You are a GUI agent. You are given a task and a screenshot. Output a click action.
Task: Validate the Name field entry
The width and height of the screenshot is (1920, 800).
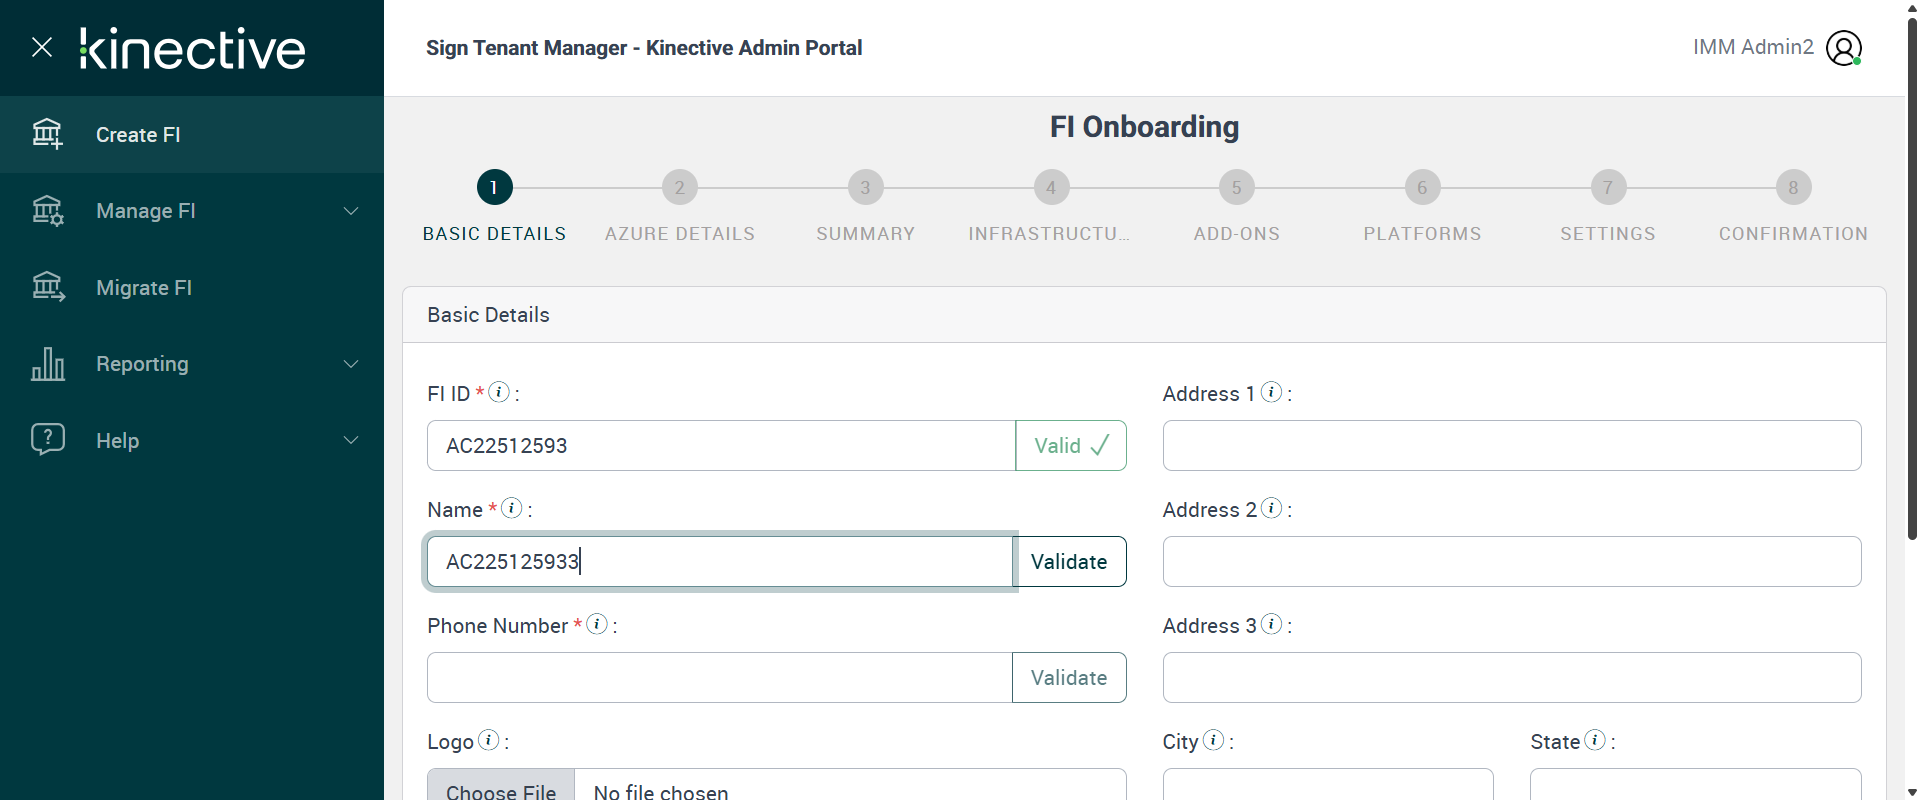coord(1069,562)
